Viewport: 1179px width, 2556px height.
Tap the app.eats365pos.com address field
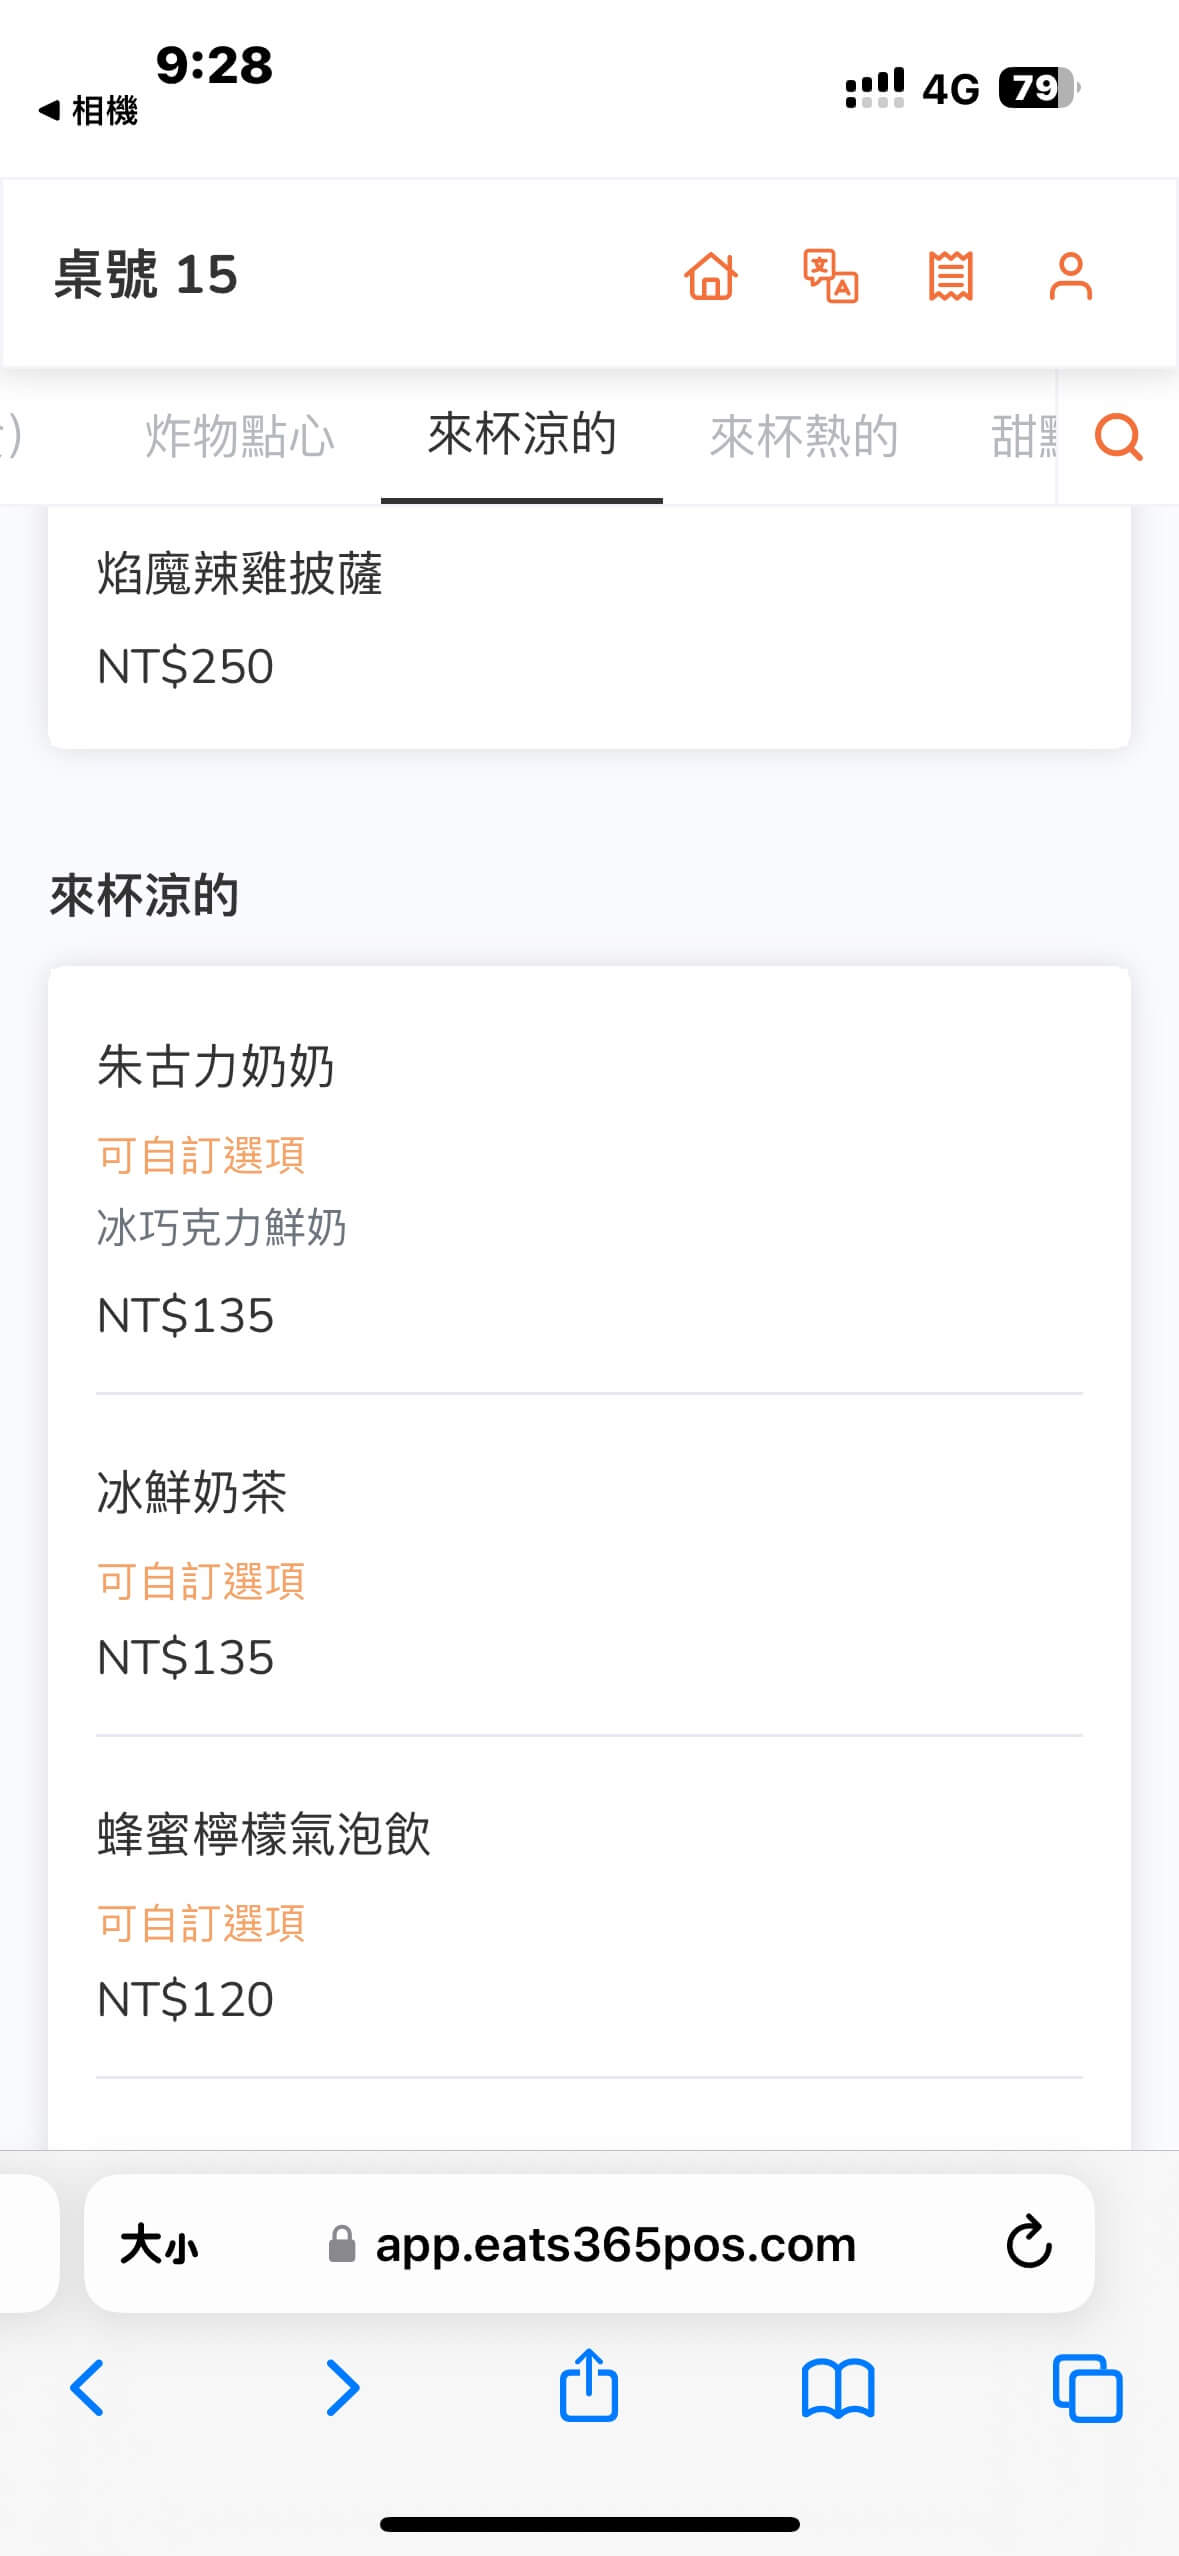pyautogui.click(x=615, y=2245)
